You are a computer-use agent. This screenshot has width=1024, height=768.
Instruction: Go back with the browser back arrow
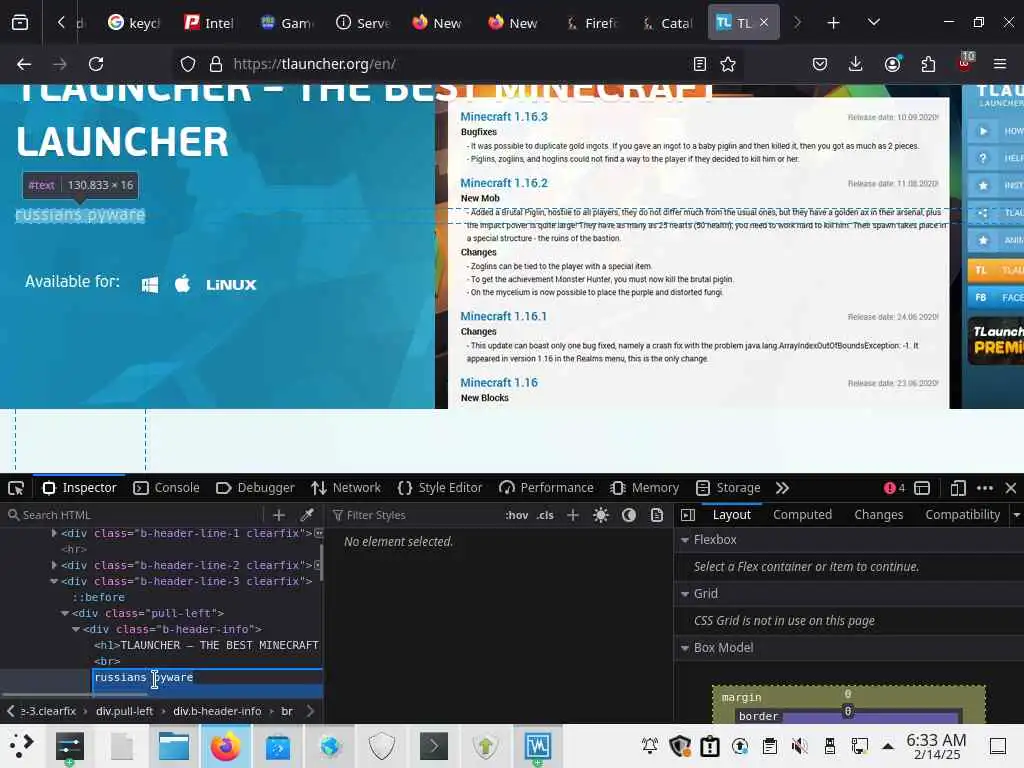(x=24, y=64)
